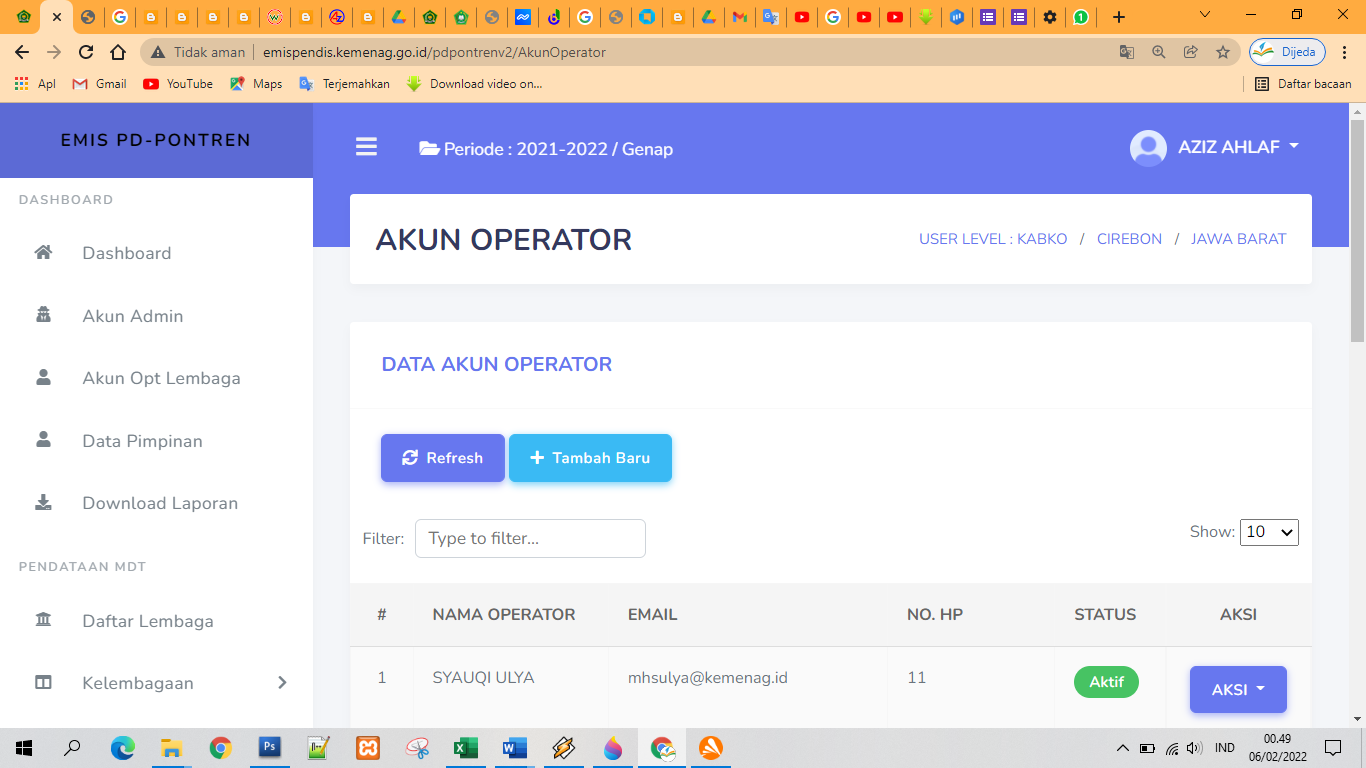The height and width of the screenshot is (768, 1366).
Task: Click the browser Home icon
Action: [118, 52]
